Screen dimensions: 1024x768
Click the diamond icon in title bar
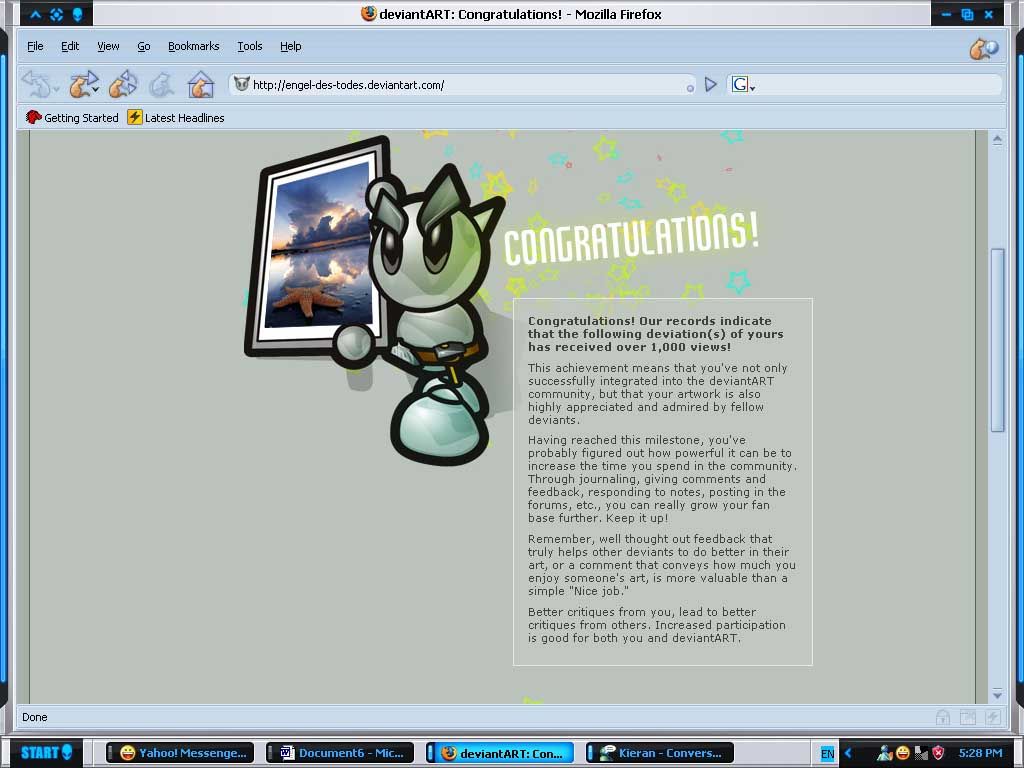coord(57,14)
